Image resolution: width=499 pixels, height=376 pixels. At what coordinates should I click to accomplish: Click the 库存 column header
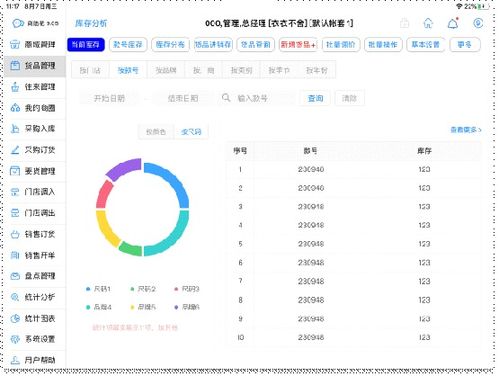pos(424,151)
